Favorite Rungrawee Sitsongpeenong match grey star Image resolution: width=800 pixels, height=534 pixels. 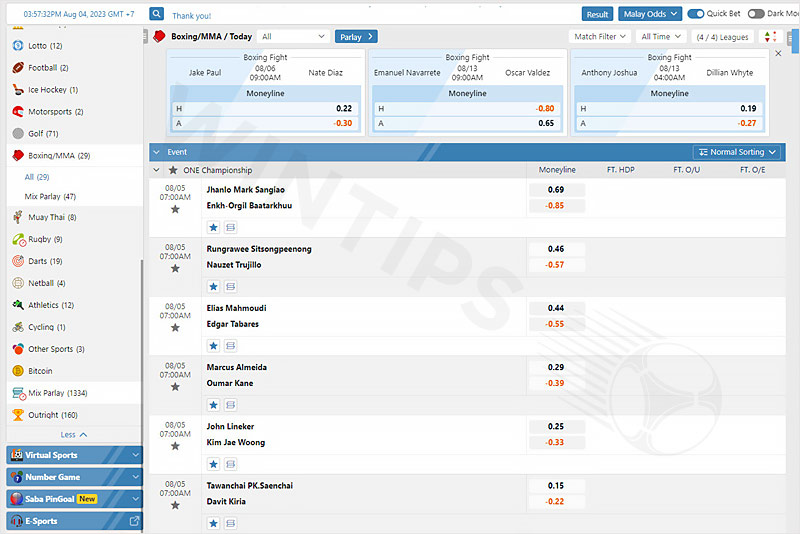(x=175, y=268)
